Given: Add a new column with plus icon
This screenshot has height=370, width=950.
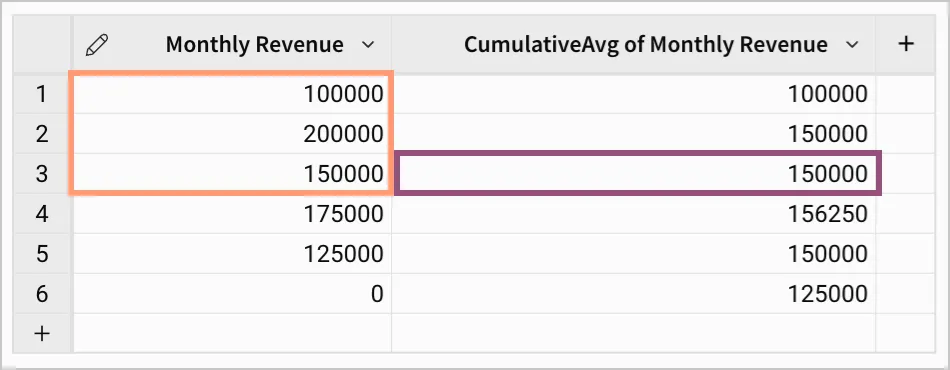Looking at the screenshot, I should [905, 44].
